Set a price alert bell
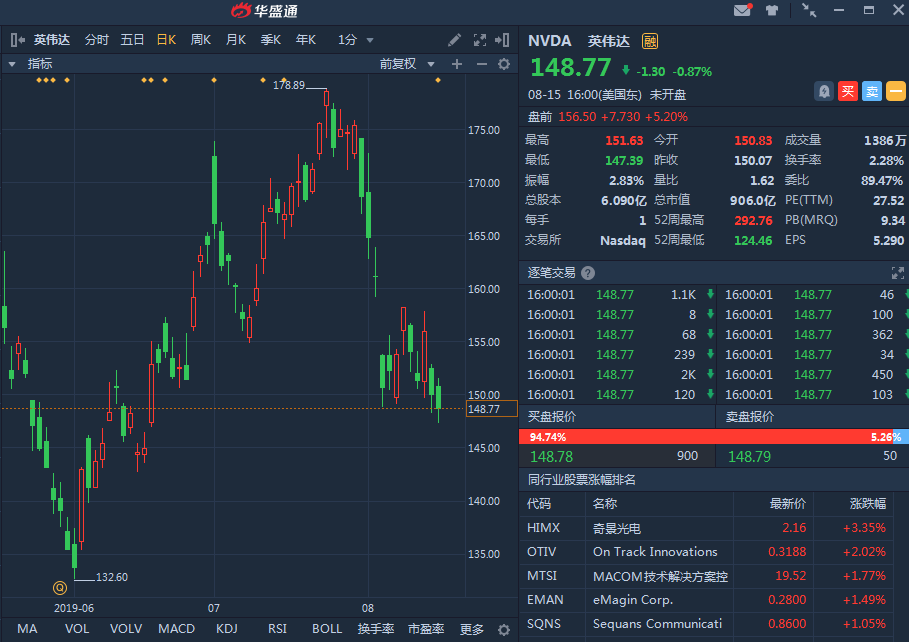 coord(824,91)
